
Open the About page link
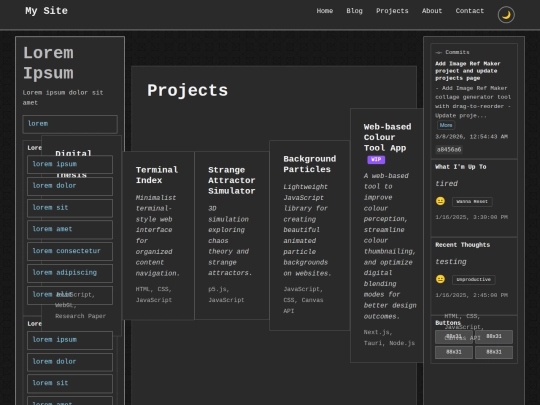[x=432, y=11]
